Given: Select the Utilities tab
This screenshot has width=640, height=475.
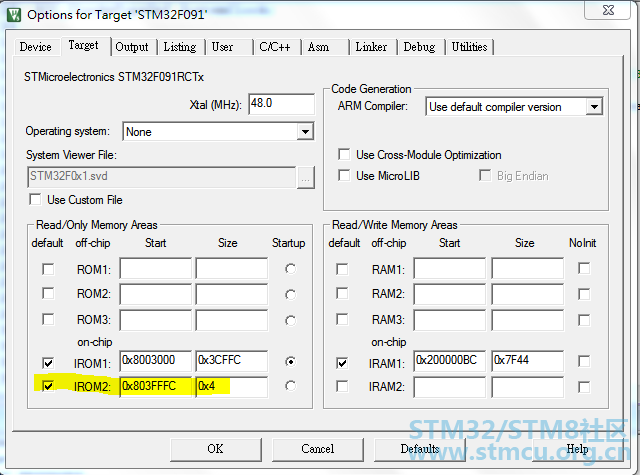Looking at the screenshot, I should 469,47.
